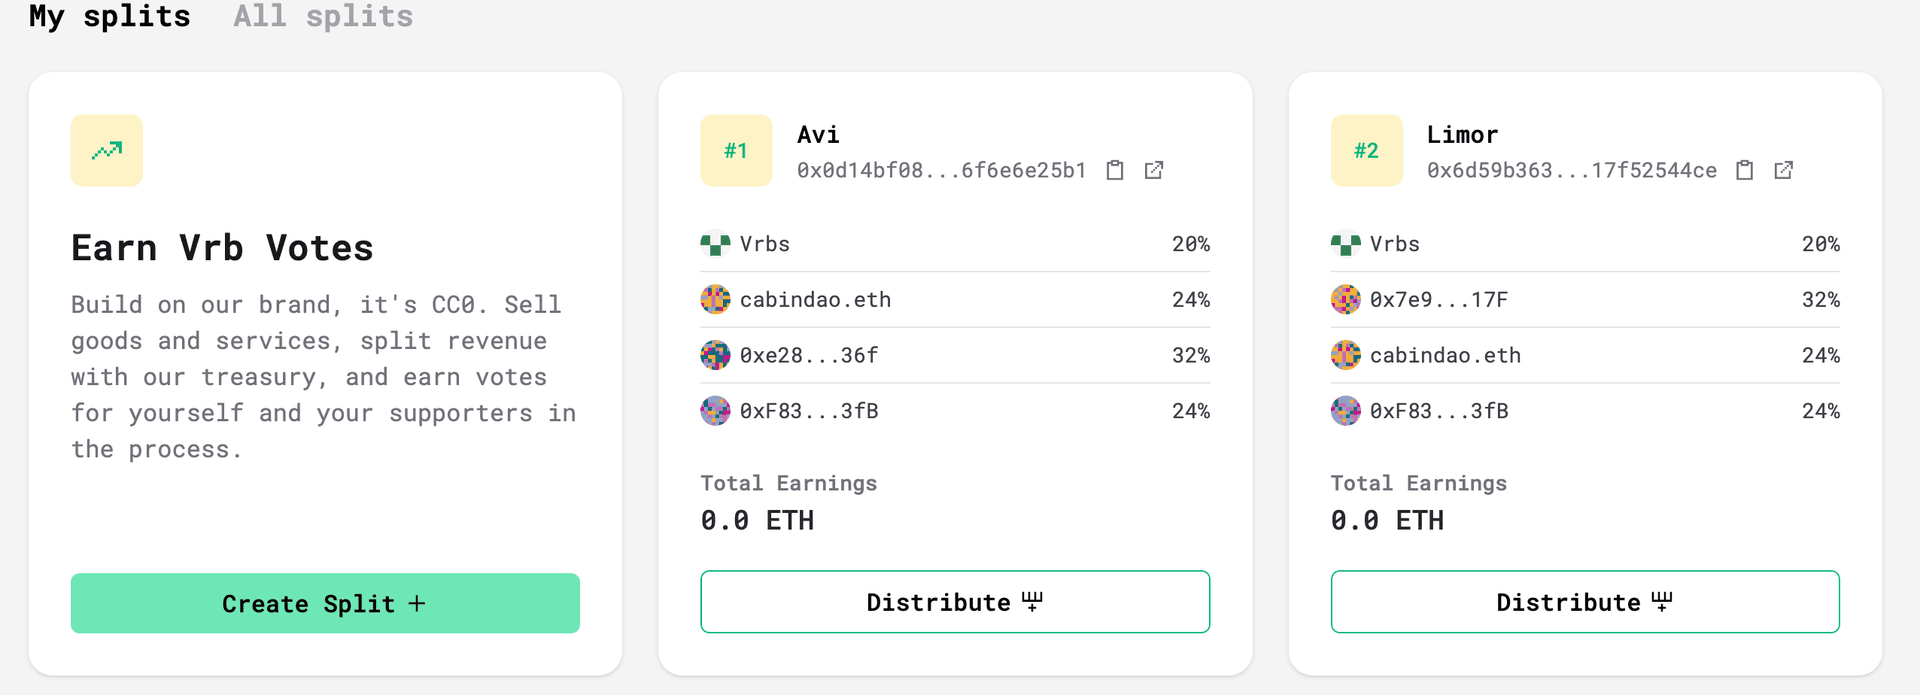The image size is (1920, 695).
Task: Copy Avi split address to clipboard
Action: (1115, 170)
